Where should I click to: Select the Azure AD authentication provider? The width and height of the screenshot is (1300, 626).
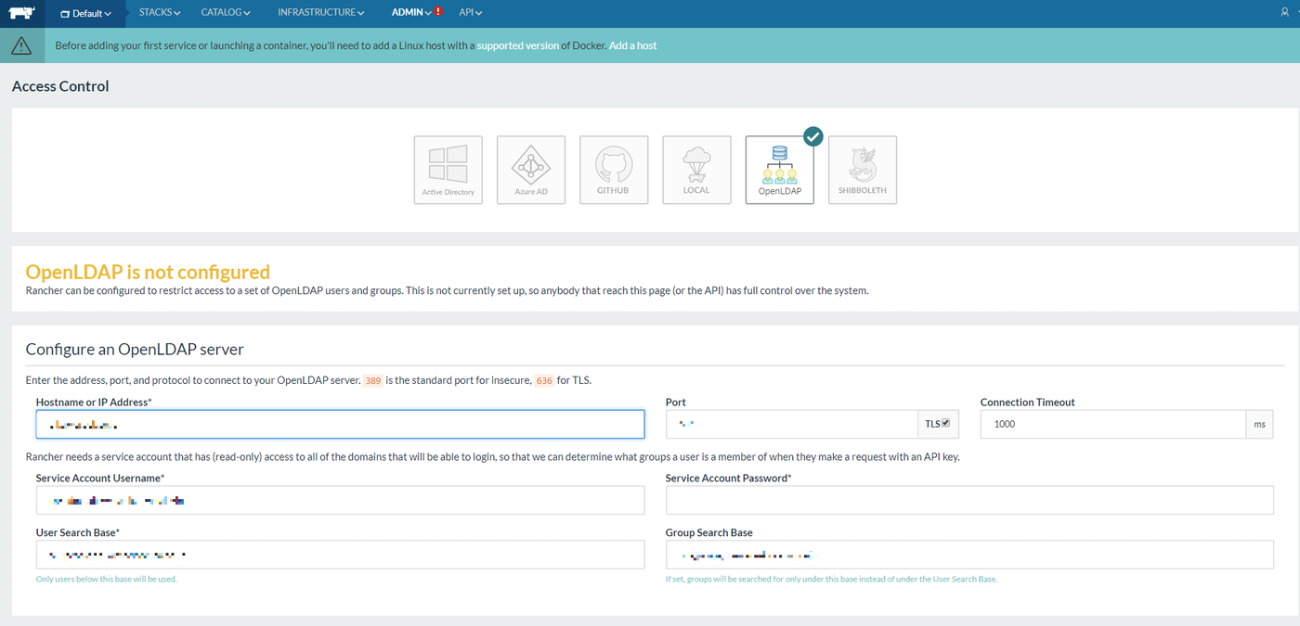point(531,169)
